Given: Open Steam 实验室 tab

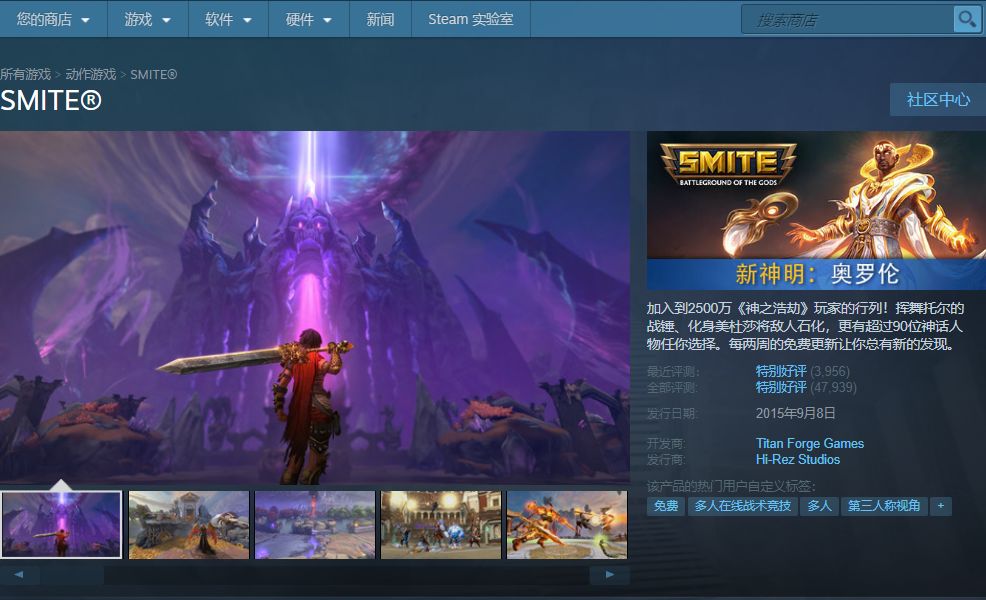Looking at the screenshot, I should pos(470,19).
